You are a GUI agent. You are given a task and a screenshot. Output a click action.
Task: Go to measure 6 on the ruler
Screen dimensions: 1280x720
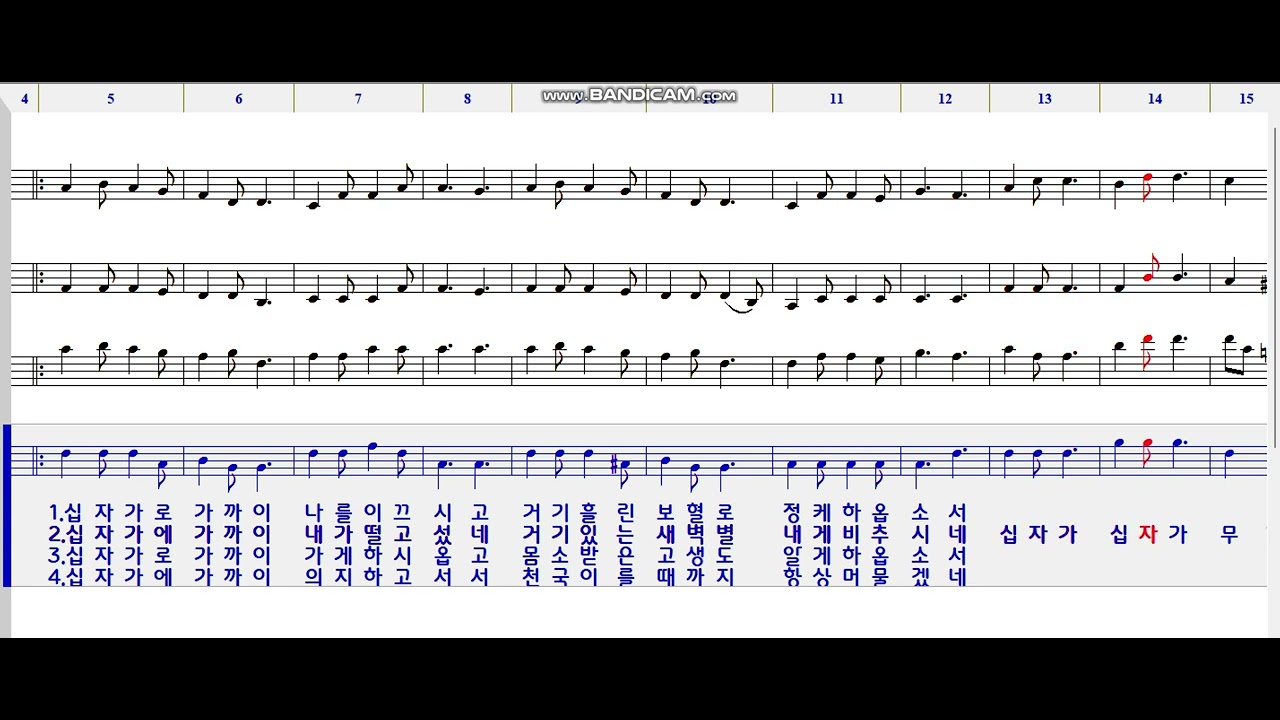(239, 99)
